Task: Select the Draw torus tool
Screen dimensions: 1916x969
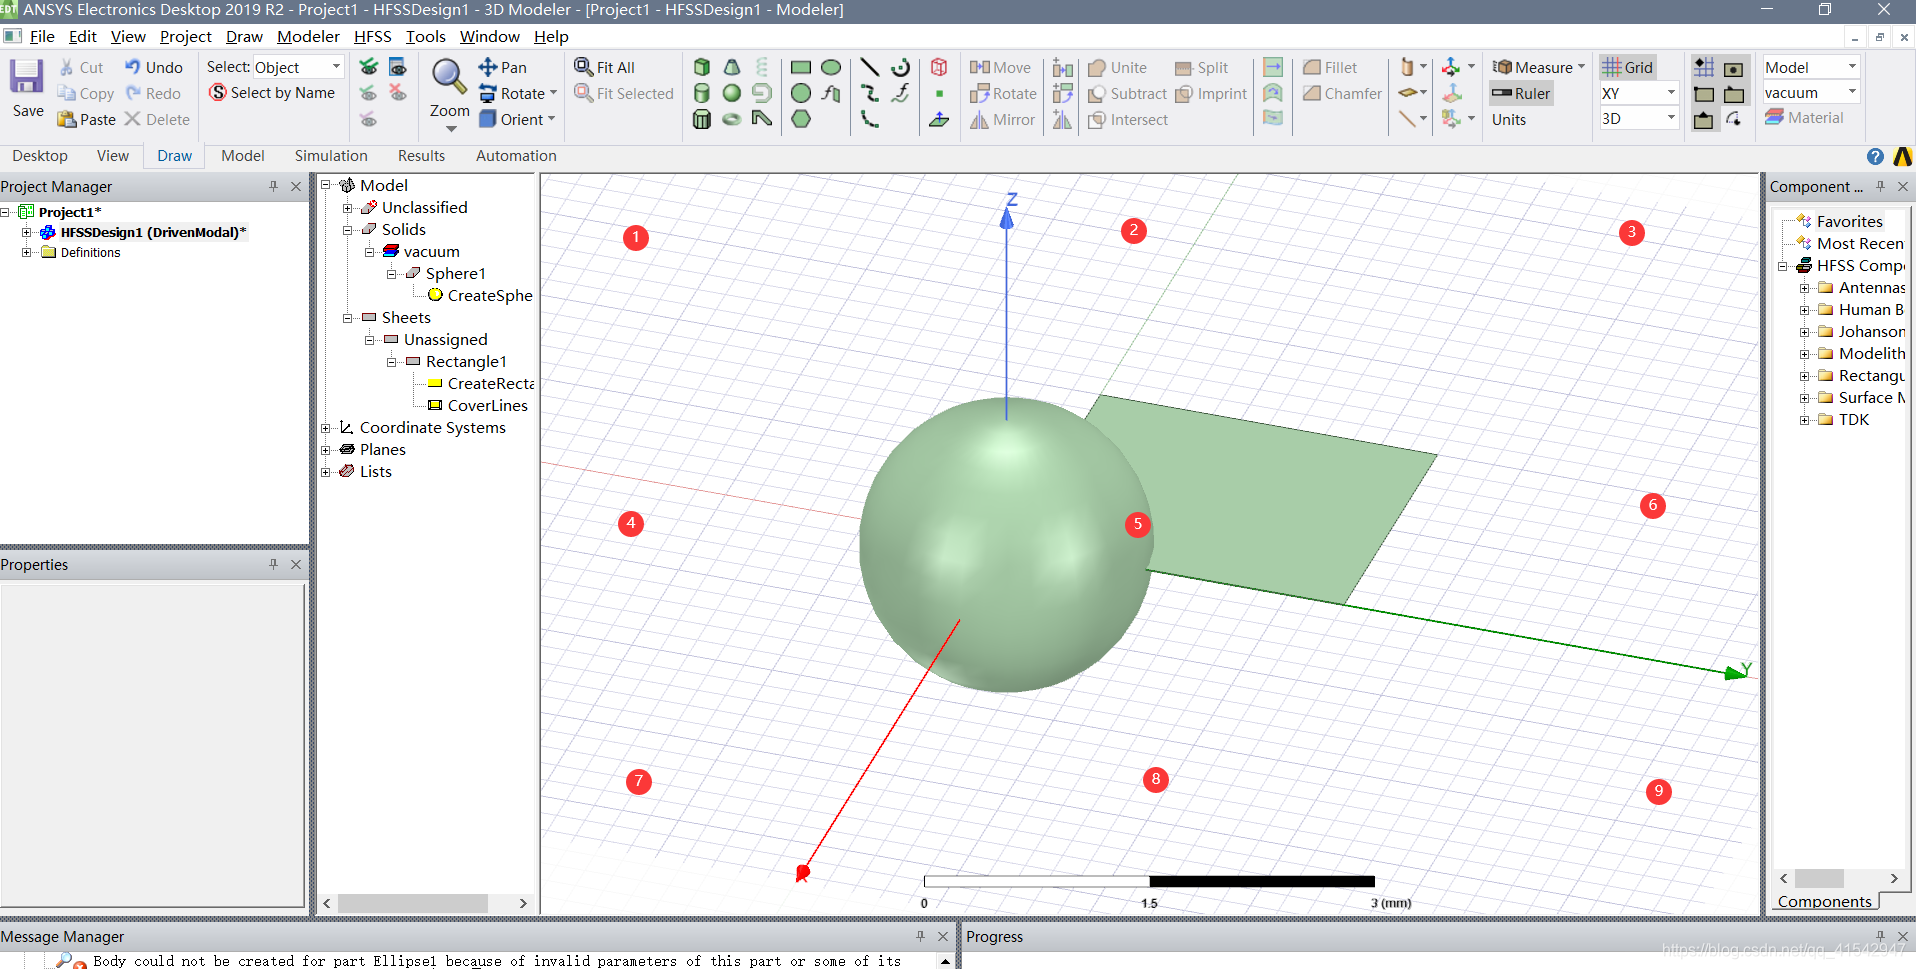Action: 732,119
